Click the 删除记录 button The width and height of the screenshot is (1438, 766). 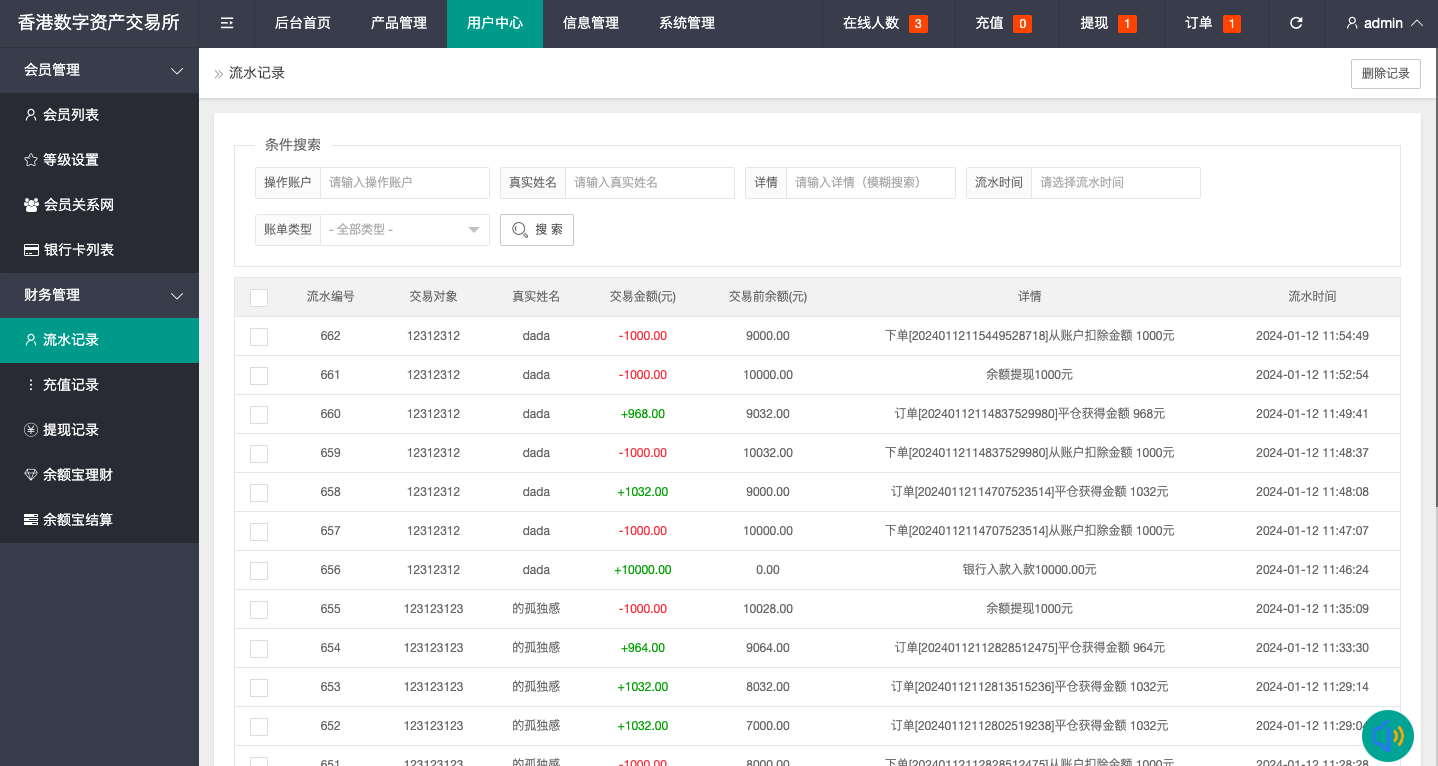point(1385,73)
